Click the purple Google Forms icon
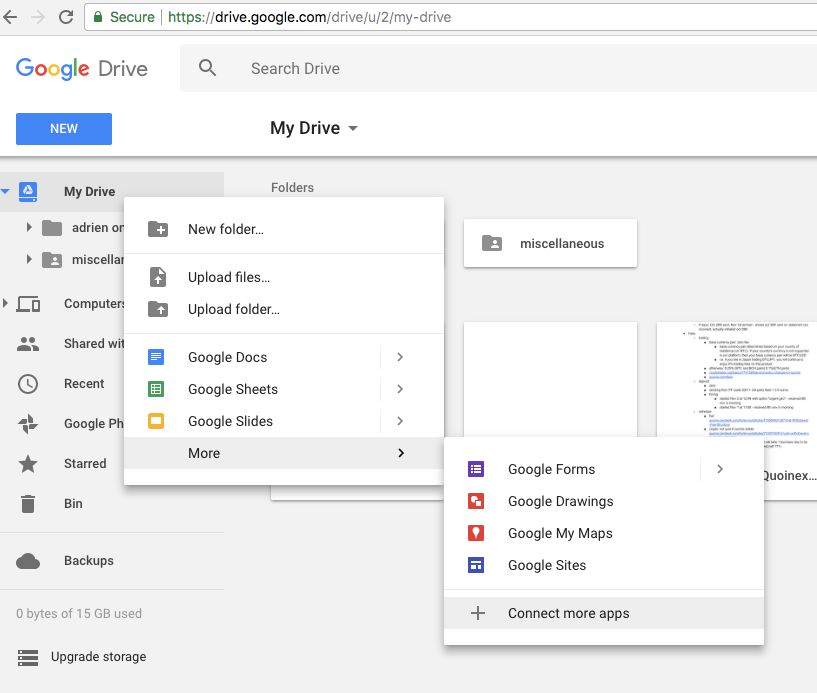Image resolution: width=817 pixels, height=693 pixels. click(476, 469)
